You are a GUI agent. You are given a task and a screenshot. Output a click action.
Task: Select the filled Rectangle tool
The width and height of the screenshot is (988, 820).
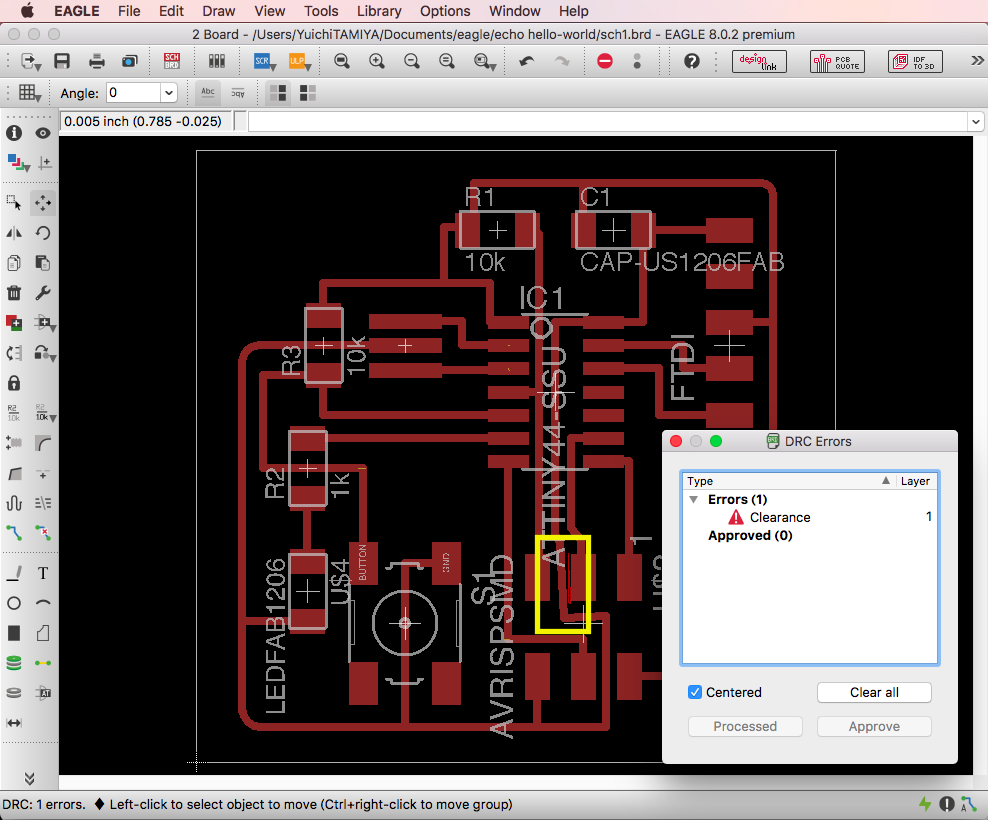(x=14, y=633)
